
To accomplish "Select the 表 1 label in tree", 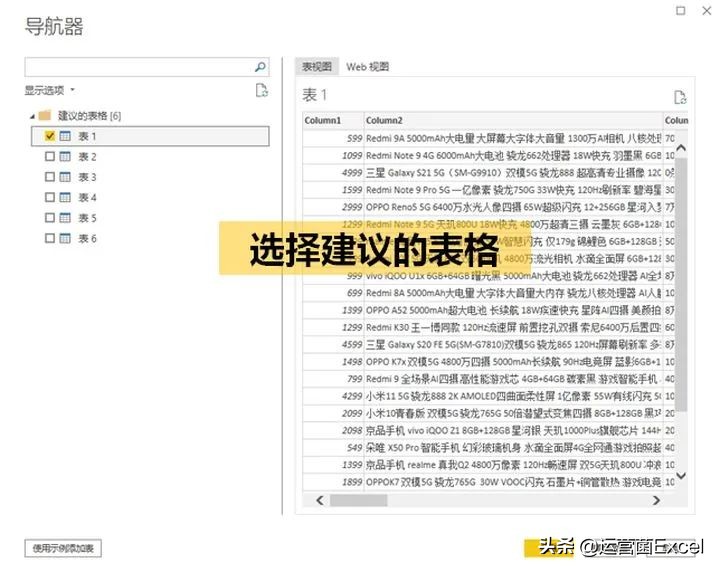I will tap(87, 136).
